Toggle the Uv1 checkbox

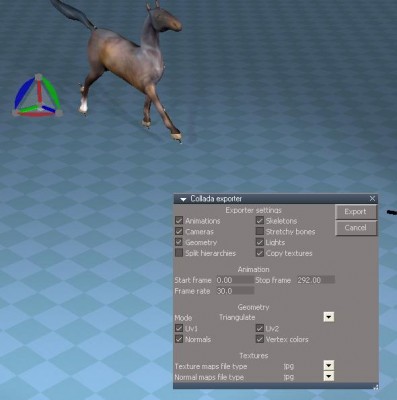[179, 328]
